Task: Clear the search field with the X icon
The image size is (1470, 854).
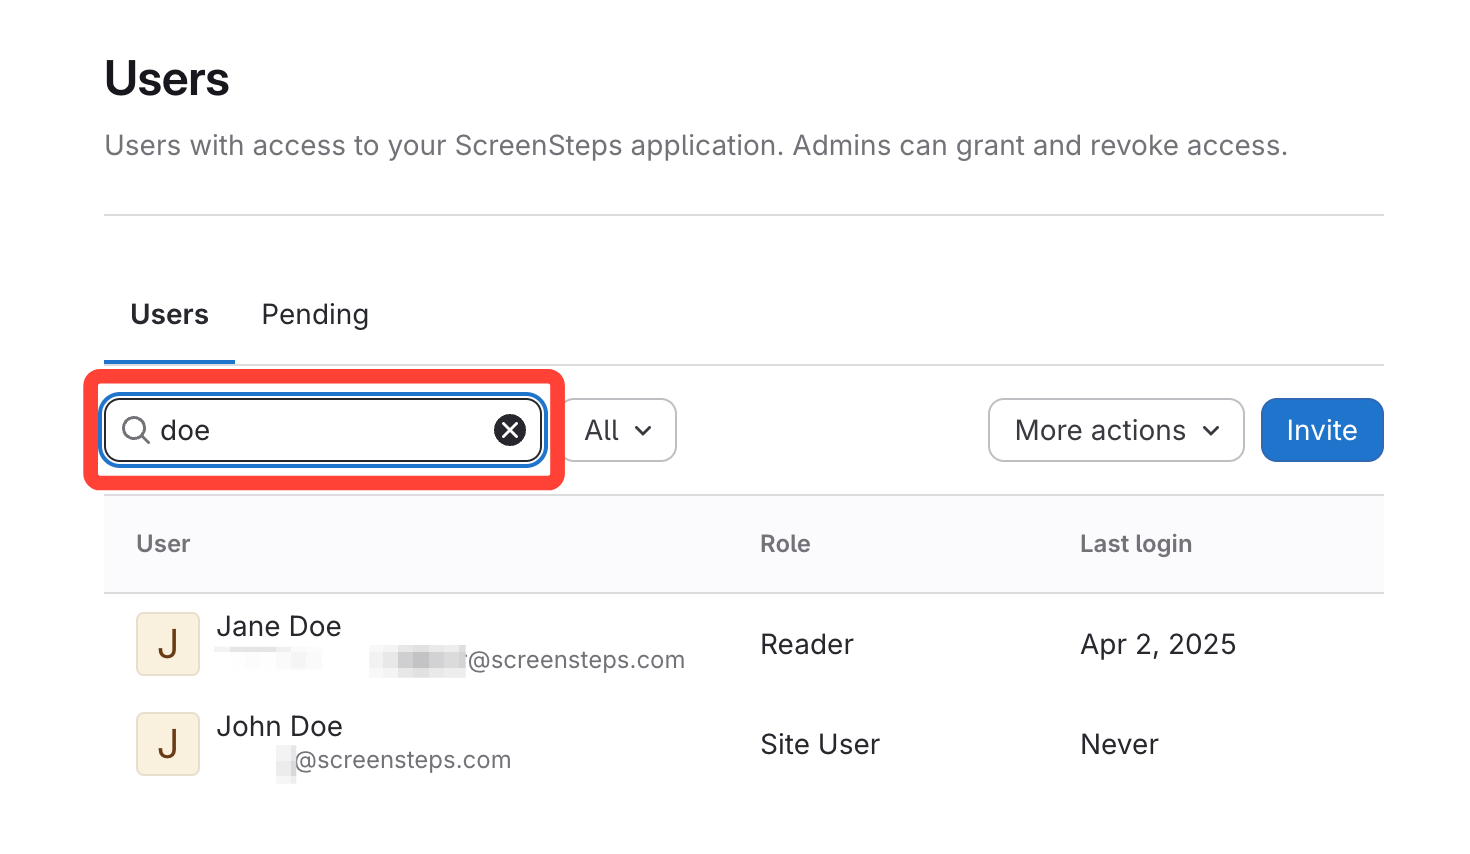Action: [510, 430]
